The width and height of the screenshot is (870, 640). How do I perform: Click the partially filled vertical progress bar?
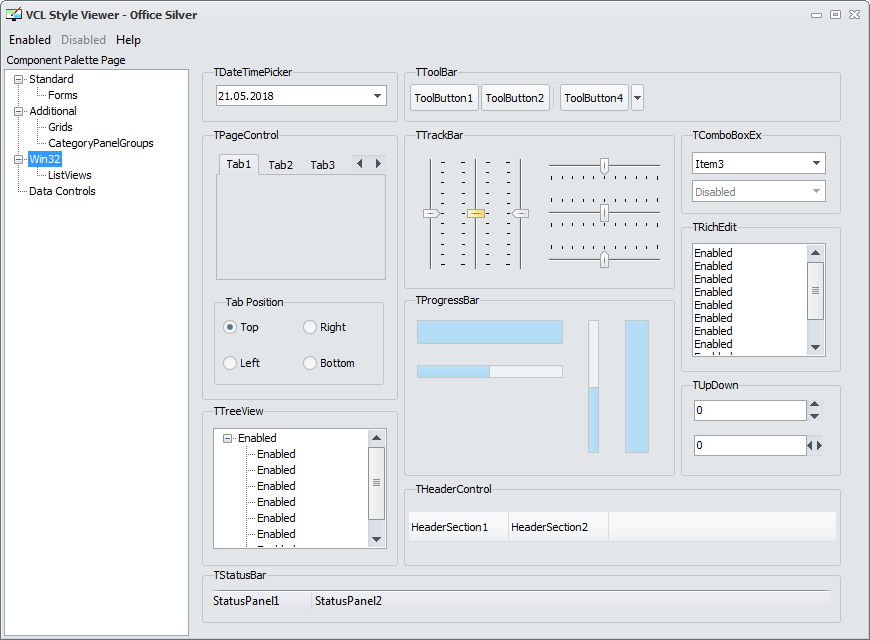pyautogui.click(x=594, y=386)
